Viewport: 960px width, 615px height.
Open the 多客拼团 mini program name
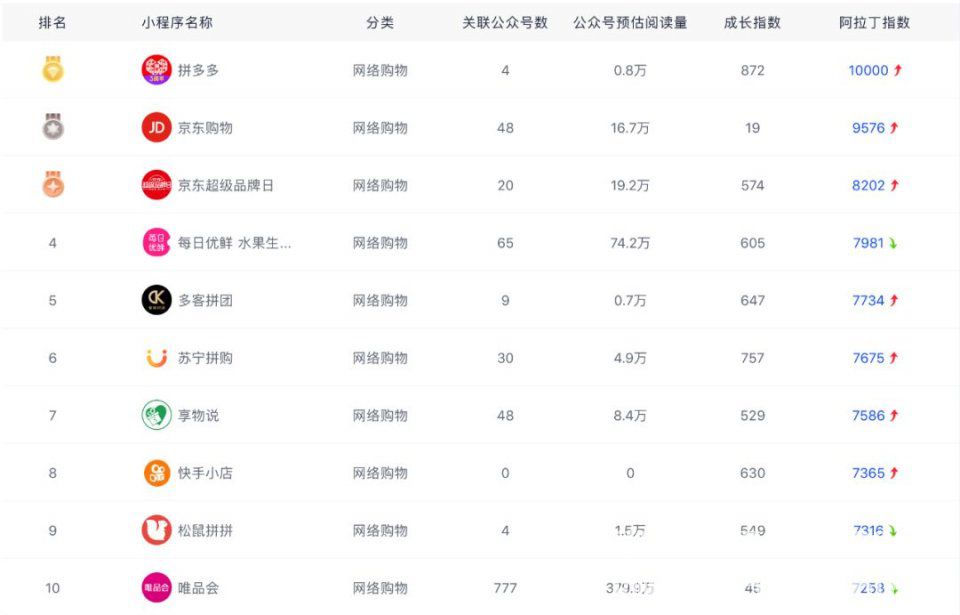pyautogui.click(x=205, y=301)
